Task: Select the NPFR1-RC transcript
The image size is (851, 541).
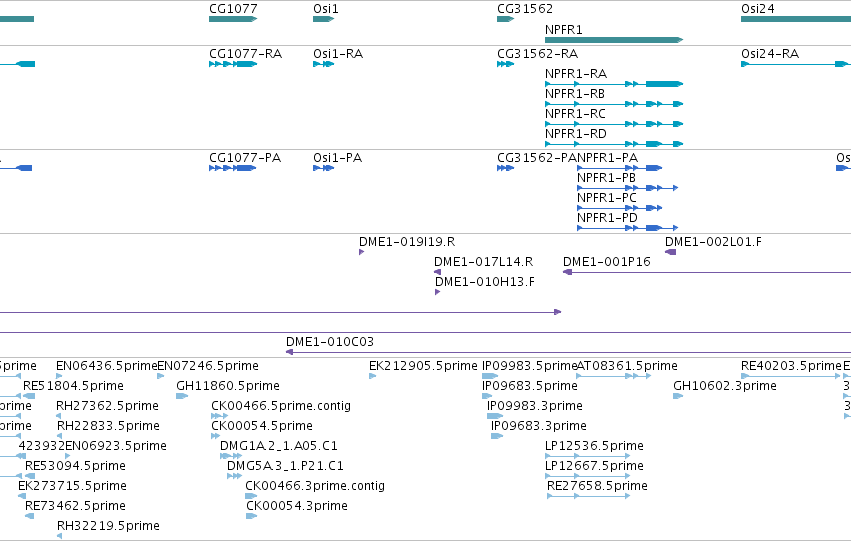Action: [x=614, y=124]
